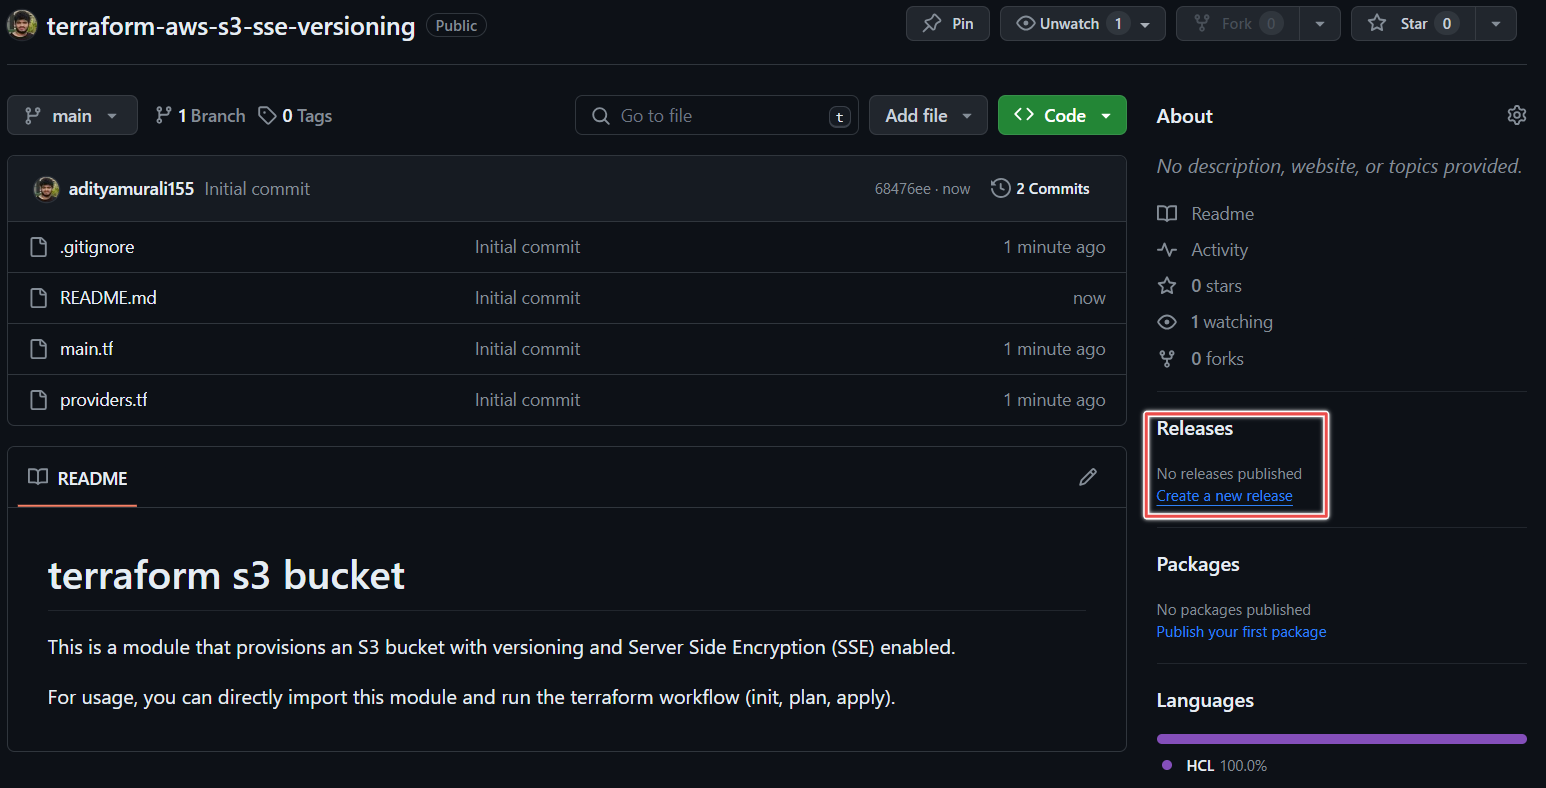Open the Readme link in About

[x=1206, y=214]
